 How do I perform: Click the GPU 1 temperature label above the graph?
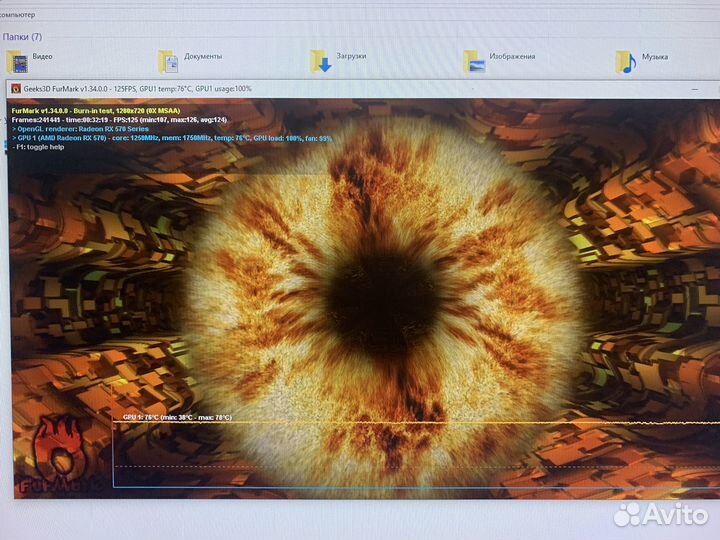point(176,416)
